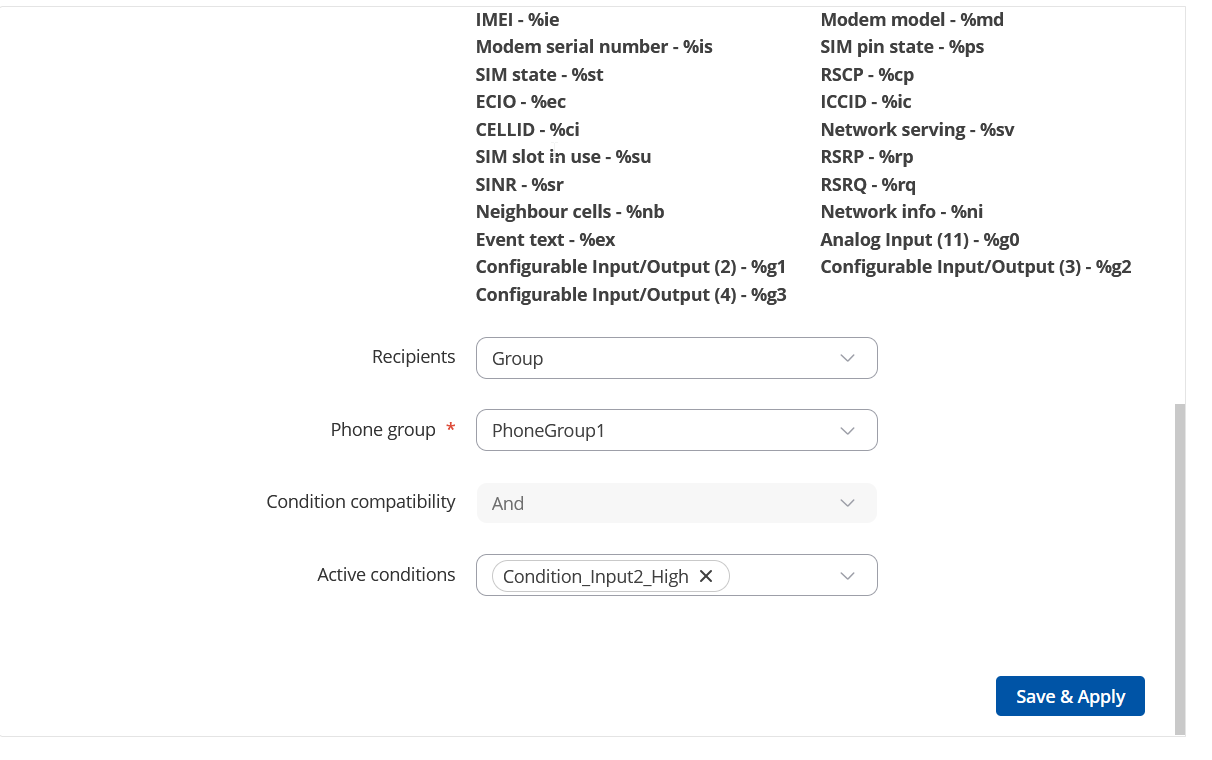Click the vertical scrollbar thumb
1212x760 pixels.
(1180, 570)
